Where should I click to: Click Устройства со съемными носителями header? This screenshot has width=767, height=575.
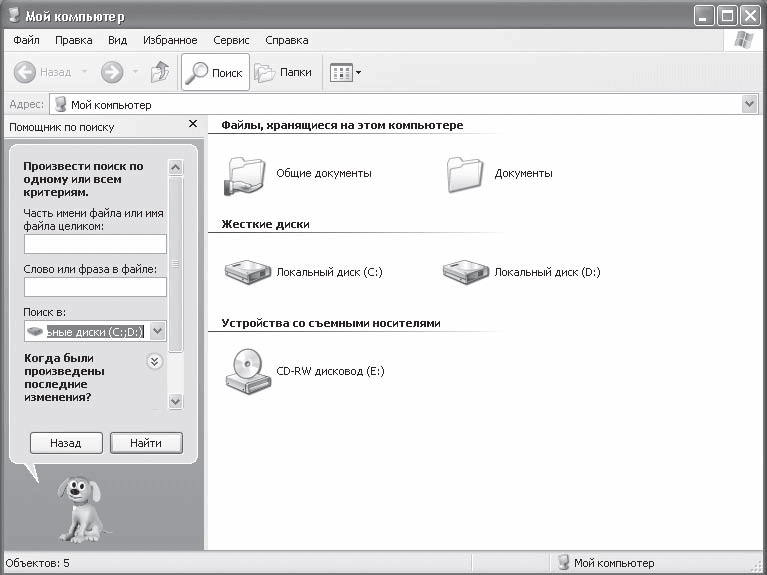click(331, 323)
